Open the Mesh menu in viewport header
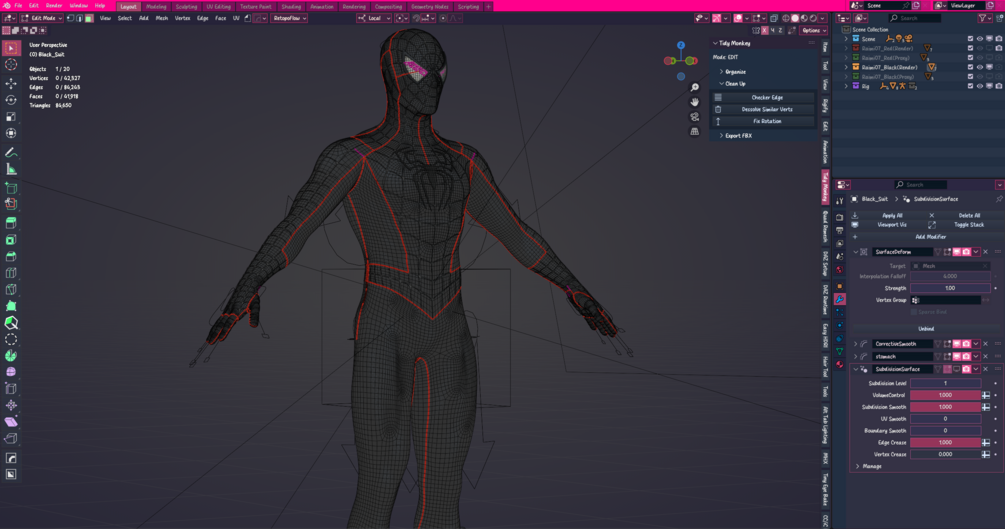Viewport: 1005px width, 529px height. [x=162, y=18]
